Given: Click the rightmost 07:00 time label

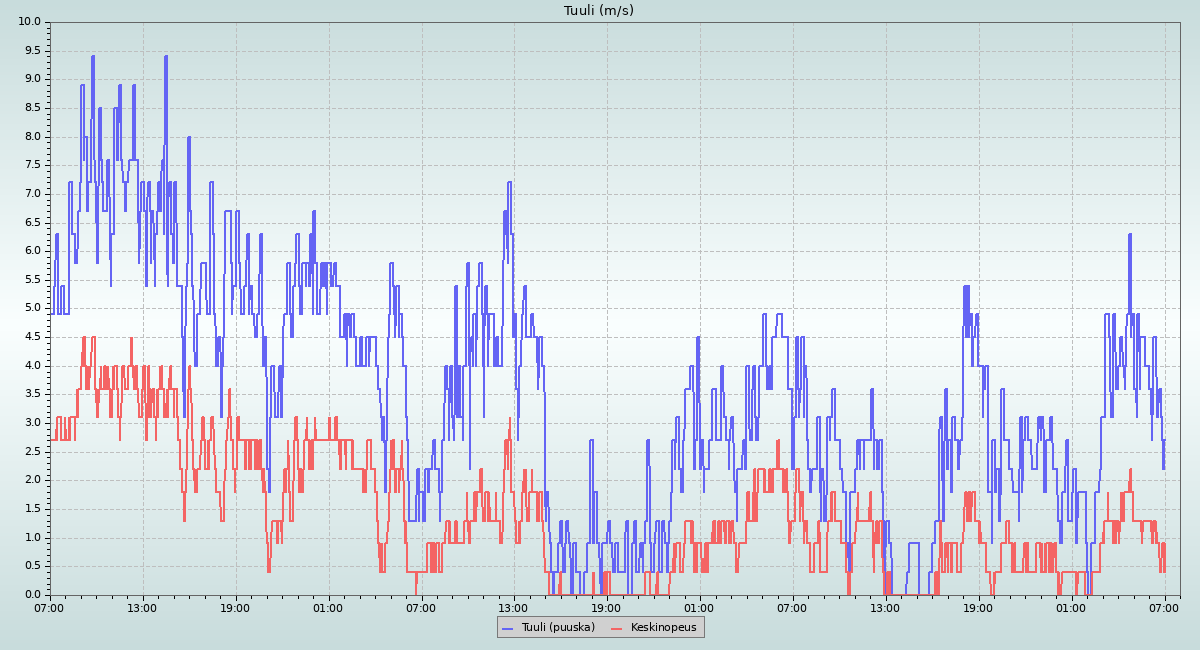Looking at the screenshot, I should (1165, 607).
